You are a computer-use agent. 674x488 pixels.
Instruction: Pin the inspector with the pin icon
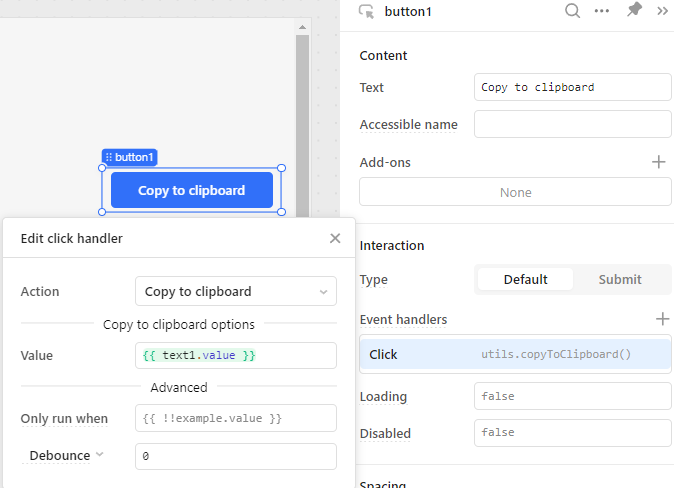click(x=634, y=10)
